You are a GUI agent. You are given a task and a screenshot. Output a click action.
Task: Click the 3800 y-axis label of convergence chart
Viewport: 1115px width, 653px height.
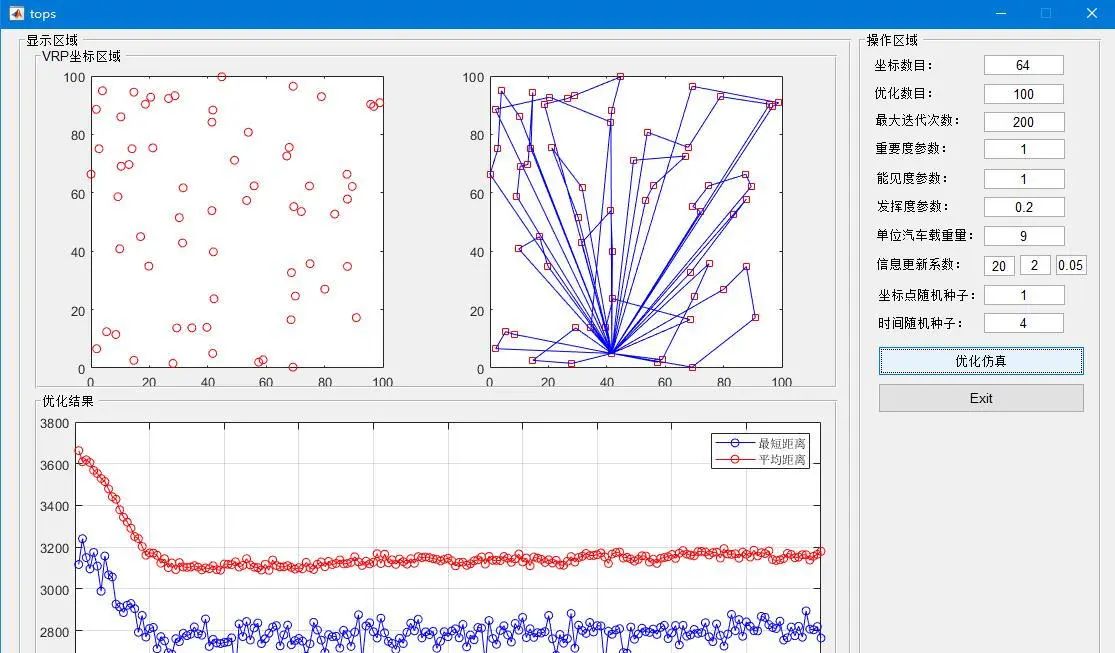click(x=54, y=423)
